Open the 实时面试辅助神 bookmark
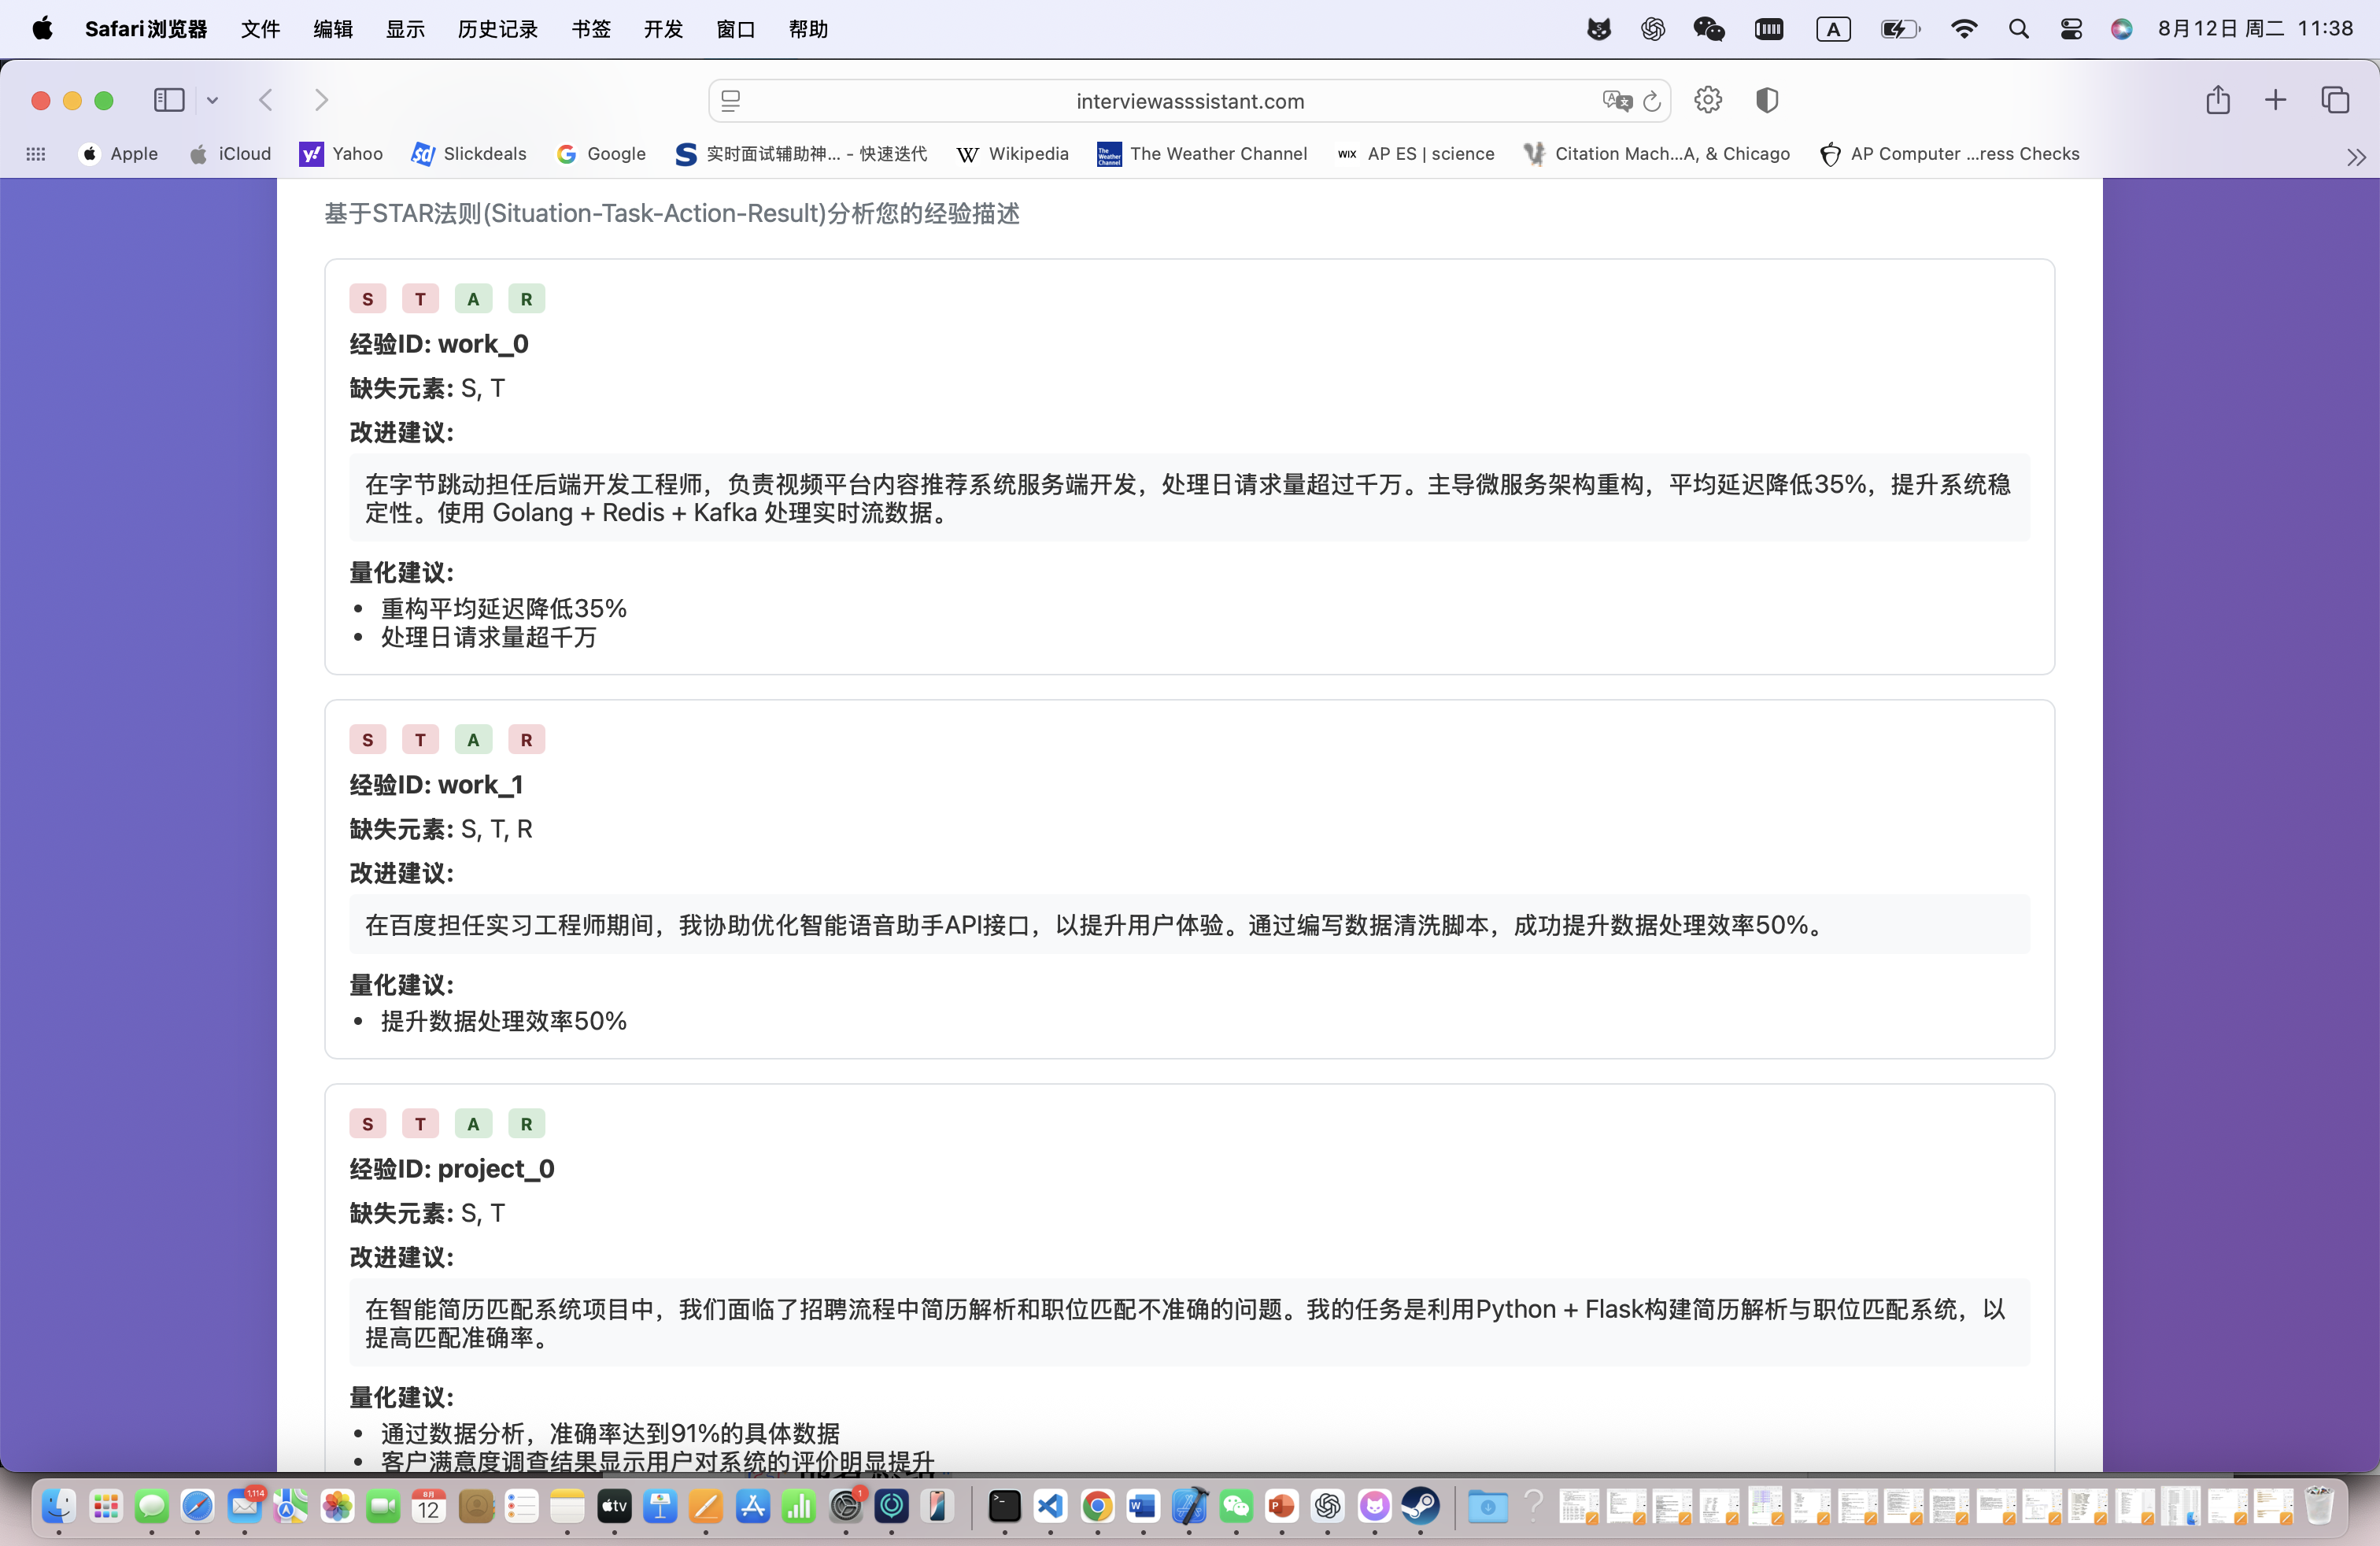 point(802,154)
